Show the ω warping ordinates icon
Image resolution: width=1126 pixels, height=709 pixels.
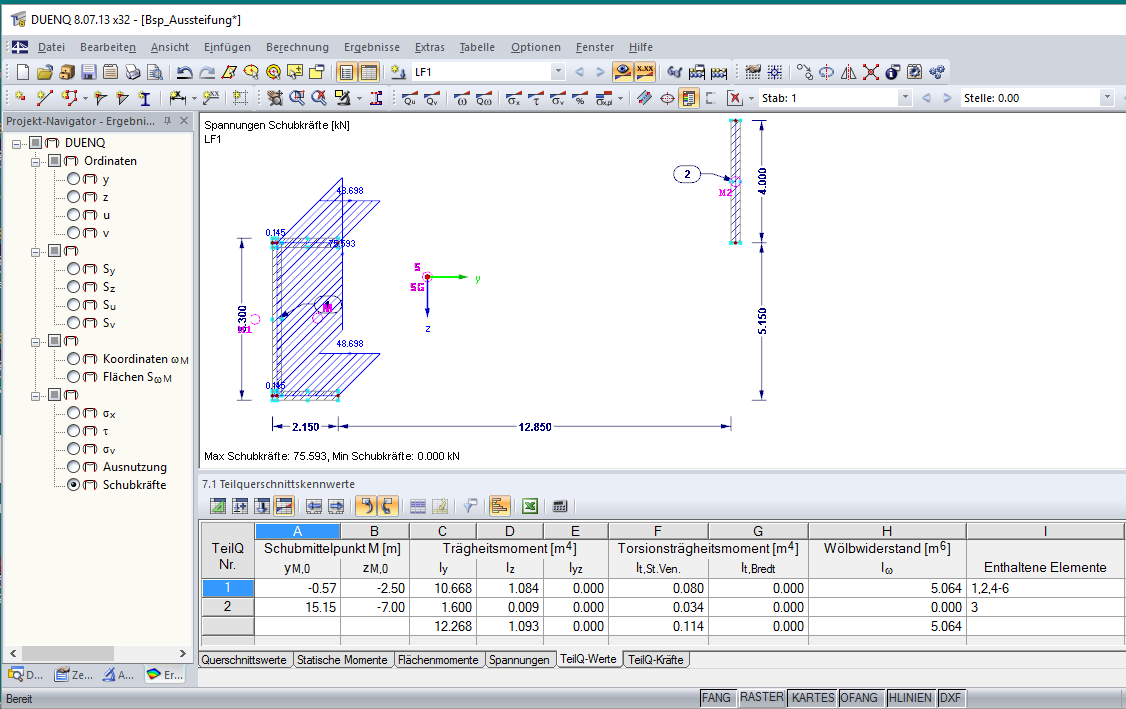[x=462, y=98]
